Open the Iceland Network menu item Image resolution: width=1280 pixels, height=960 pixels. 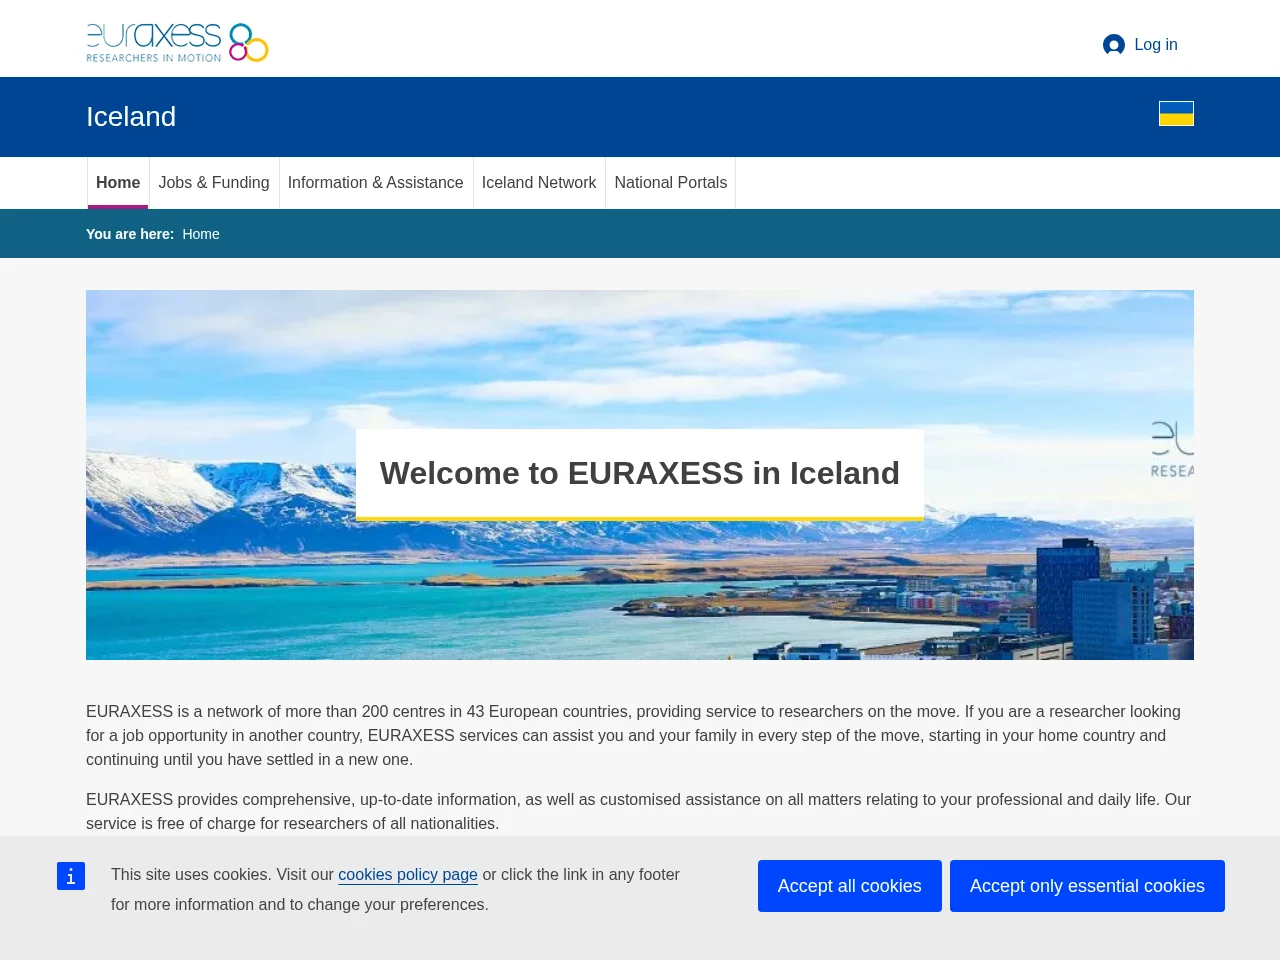[x=539, y=183]
